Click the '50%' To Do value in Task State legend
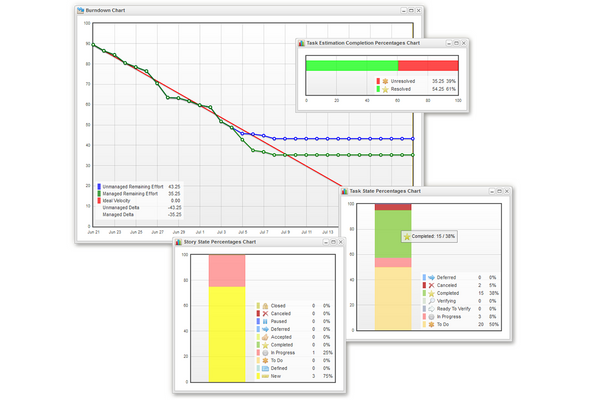 coord(494,325)
